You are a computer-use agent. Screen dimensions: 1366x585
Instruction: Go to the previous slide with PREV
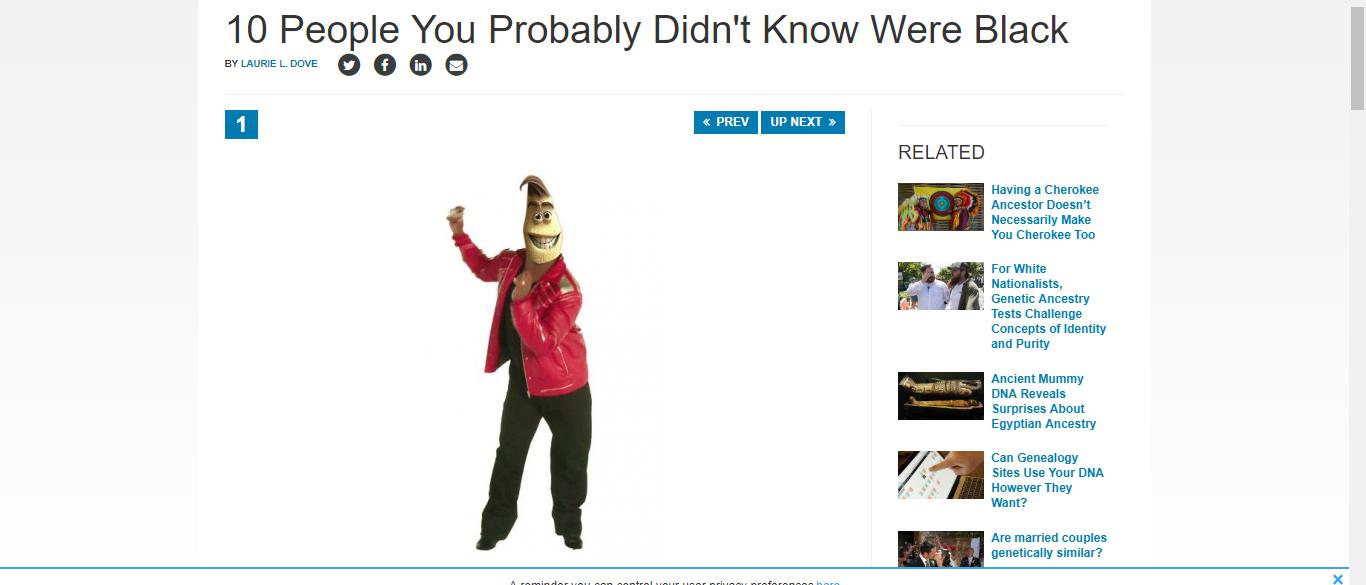[x=726, y=122]
